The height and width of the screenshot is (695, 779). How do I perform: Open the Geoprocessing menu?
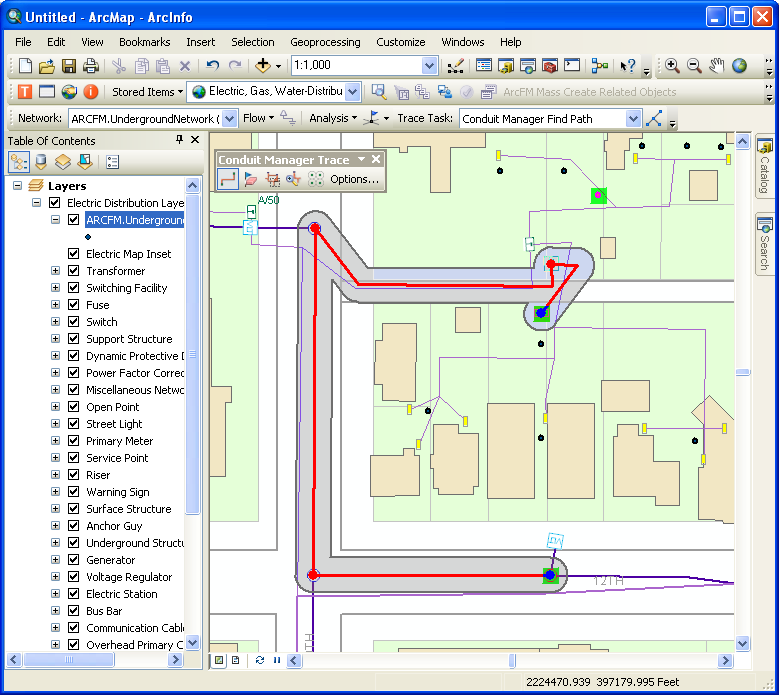(x=325, y=42)
